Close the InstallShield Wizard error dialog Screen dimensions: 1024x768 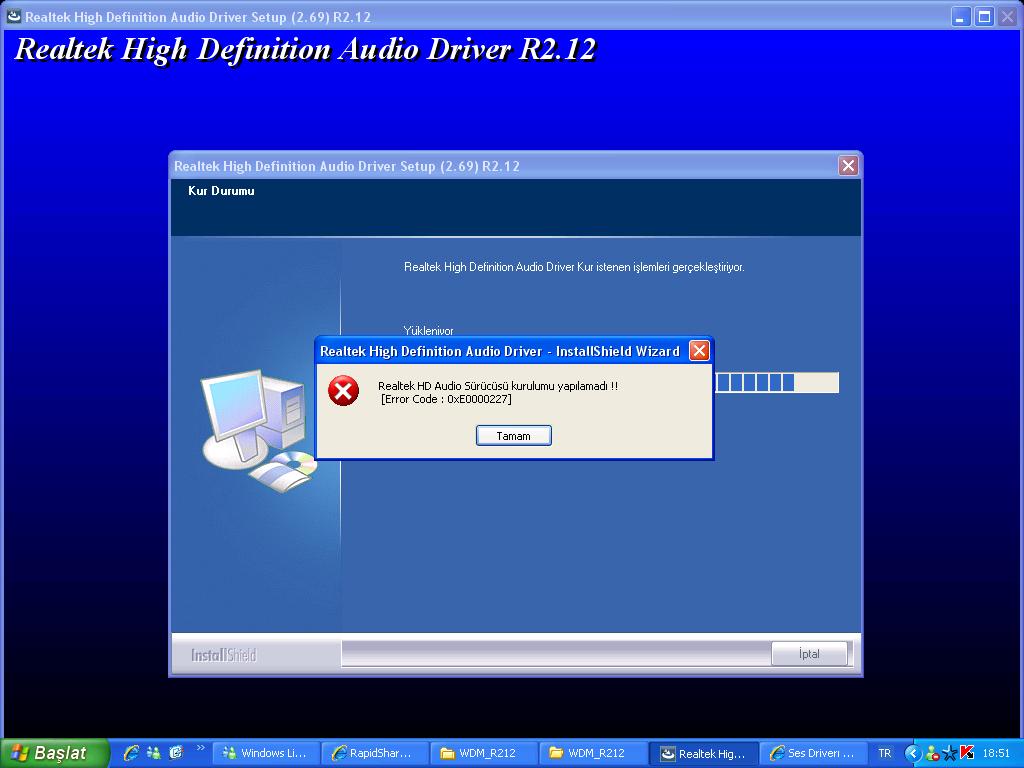pos(699,351)
